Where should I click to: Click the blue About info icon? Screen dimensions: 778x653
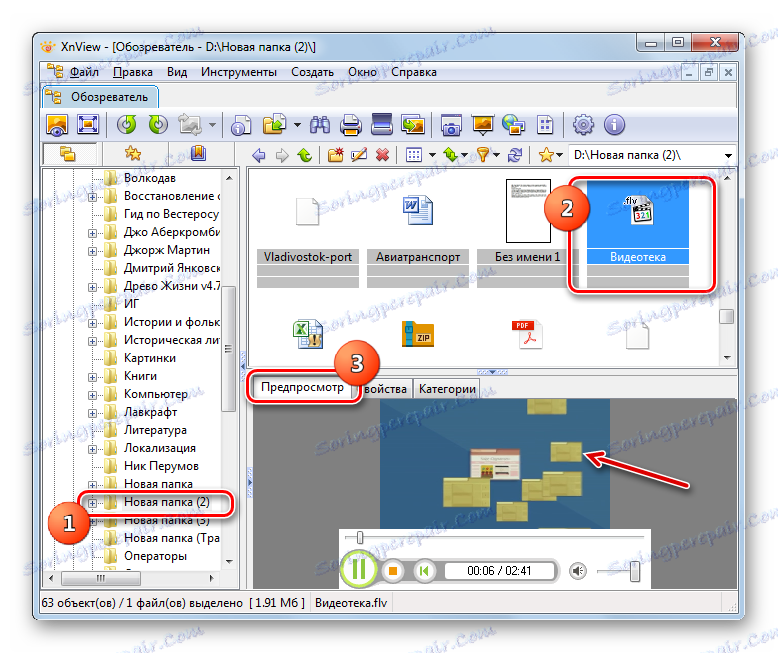click(614, 125)
